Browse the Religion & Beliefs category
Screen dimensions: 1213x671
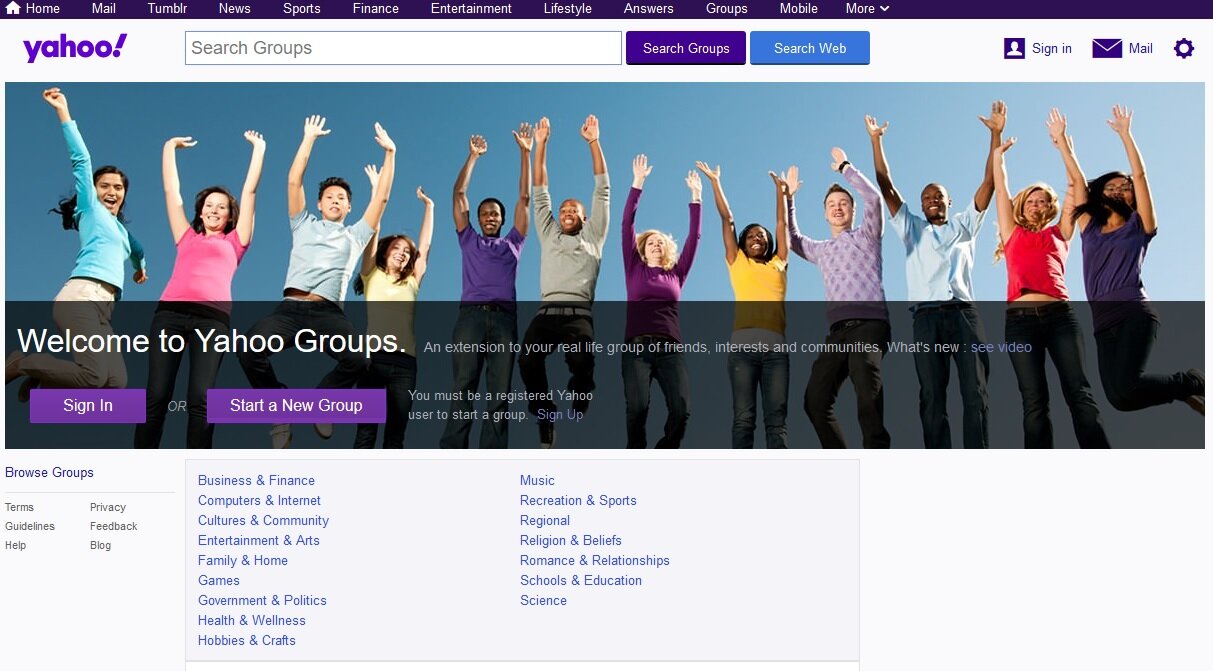(571, 540)
